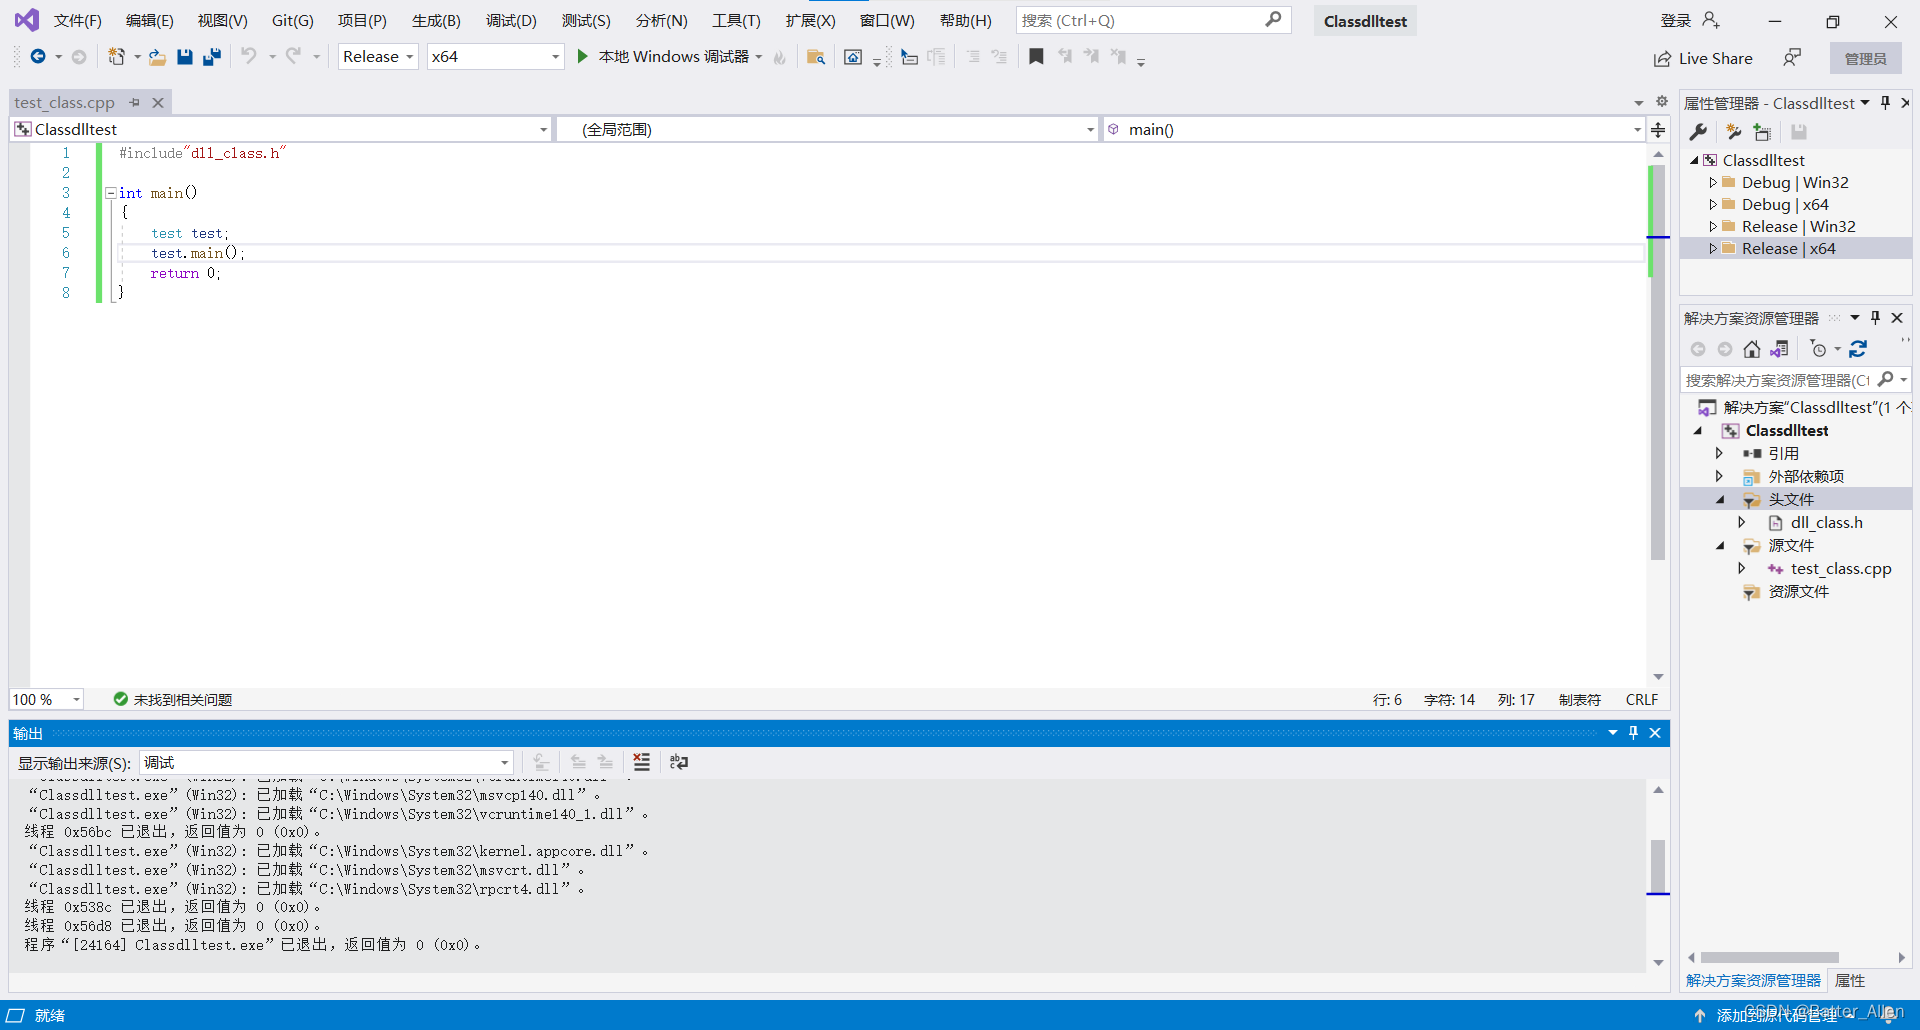The width and height of the screenshot is (1920, 1030).
Task: Open the Git(G) menu
Action: tap(292, 20)
